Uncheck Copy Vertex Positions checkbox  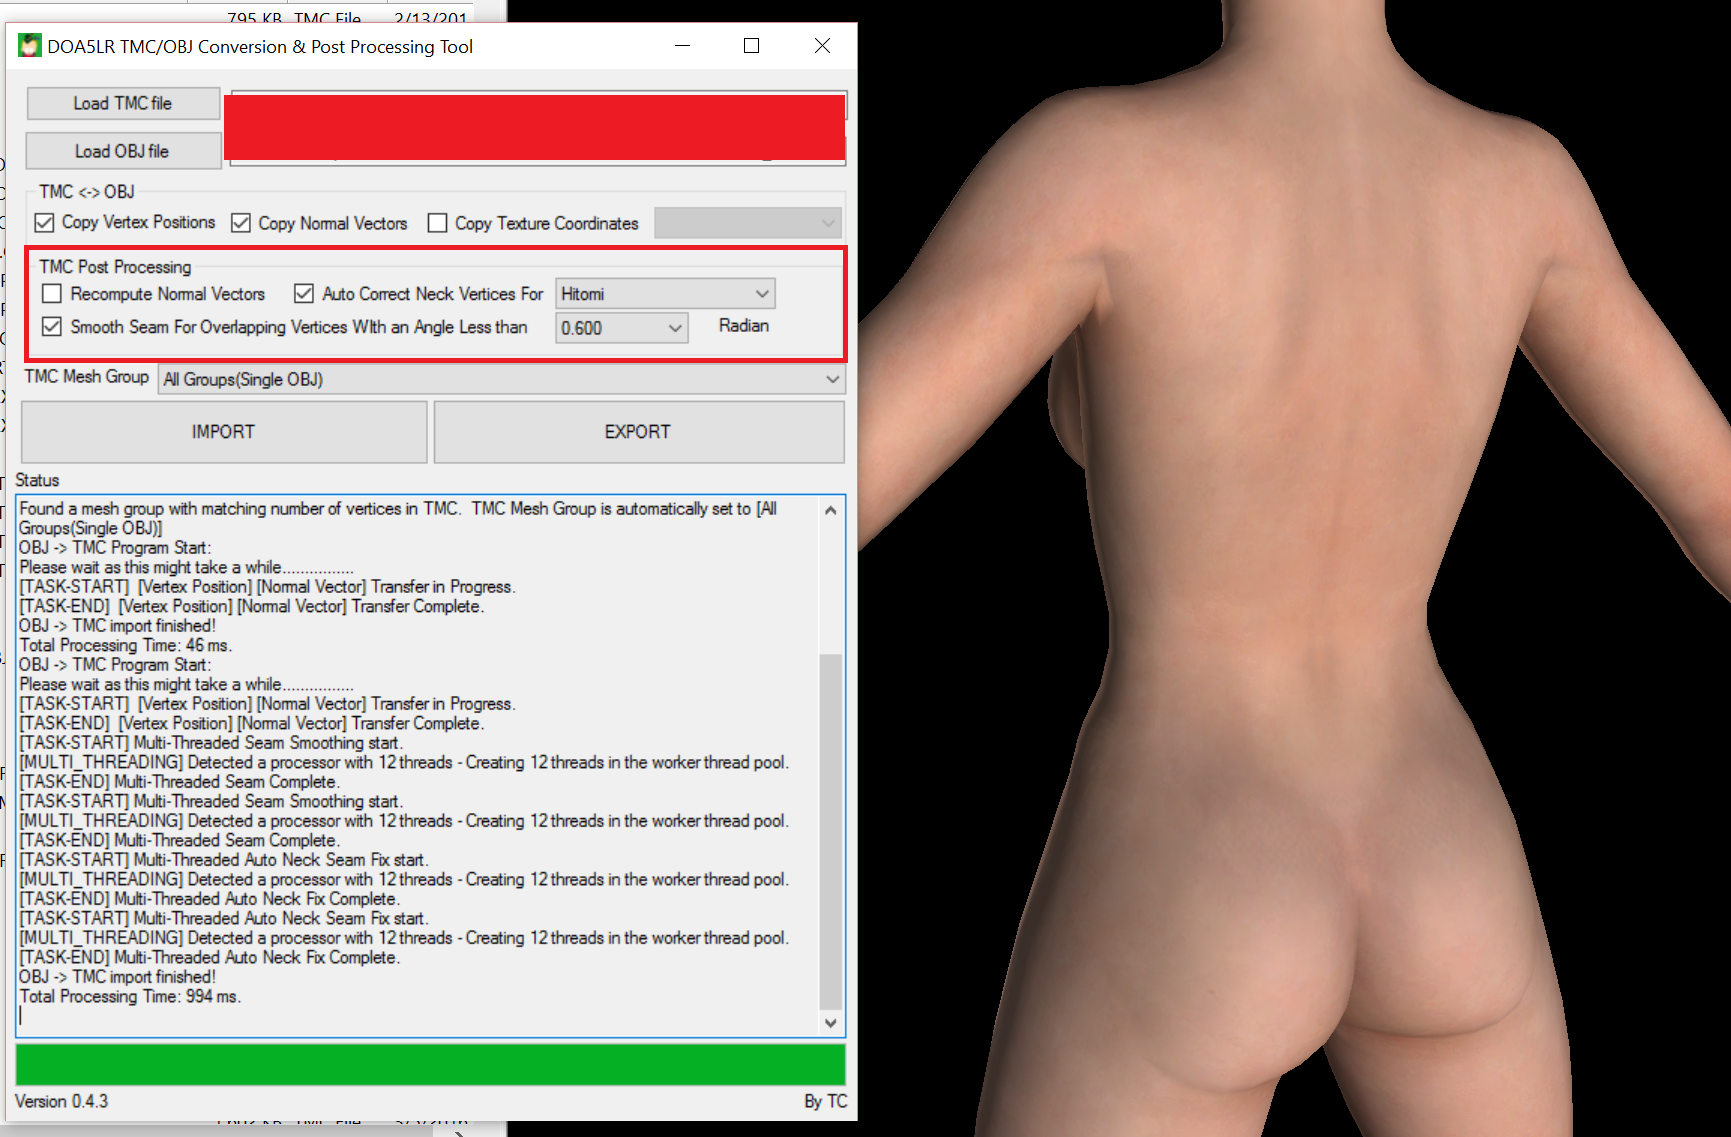(45, 223)
